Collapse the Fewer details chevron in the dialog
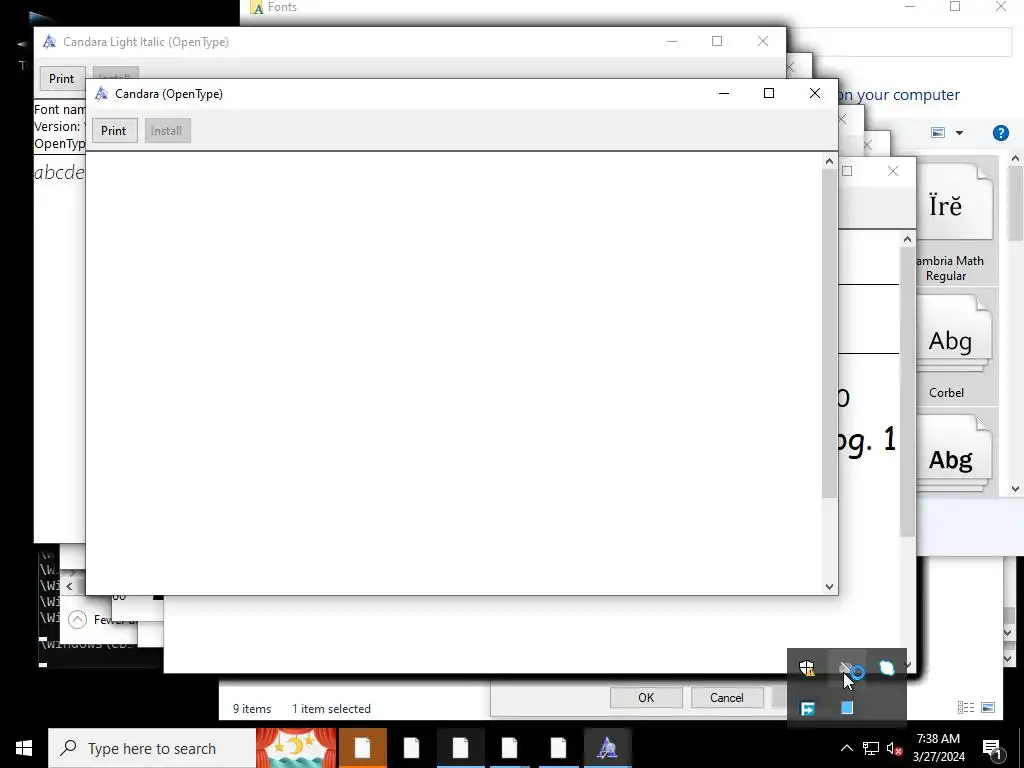1024x768 pixels. (x=77, y=619)
